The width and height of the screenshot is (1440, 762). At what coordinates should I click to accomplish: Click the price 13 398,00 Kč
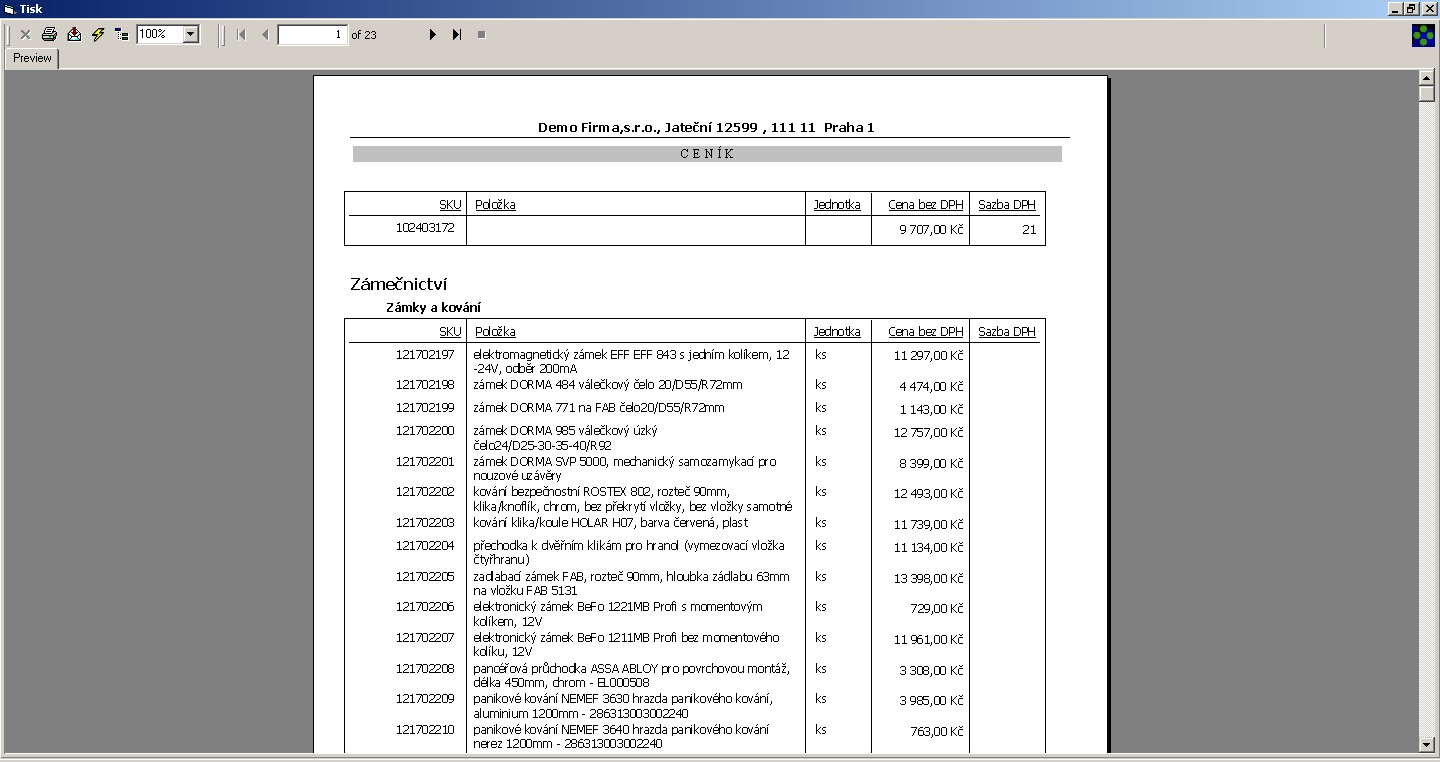pyautogui.click(x=929, y=578)
